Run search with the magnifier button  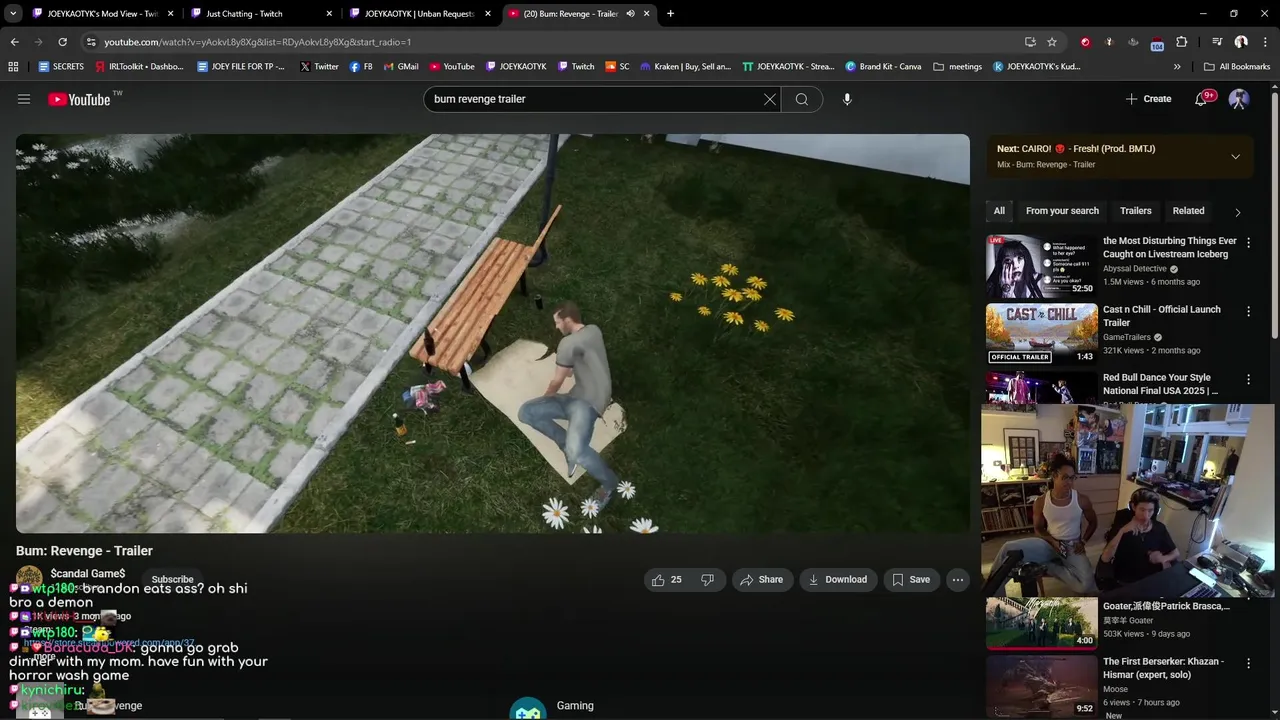click(x=802, y=99)
